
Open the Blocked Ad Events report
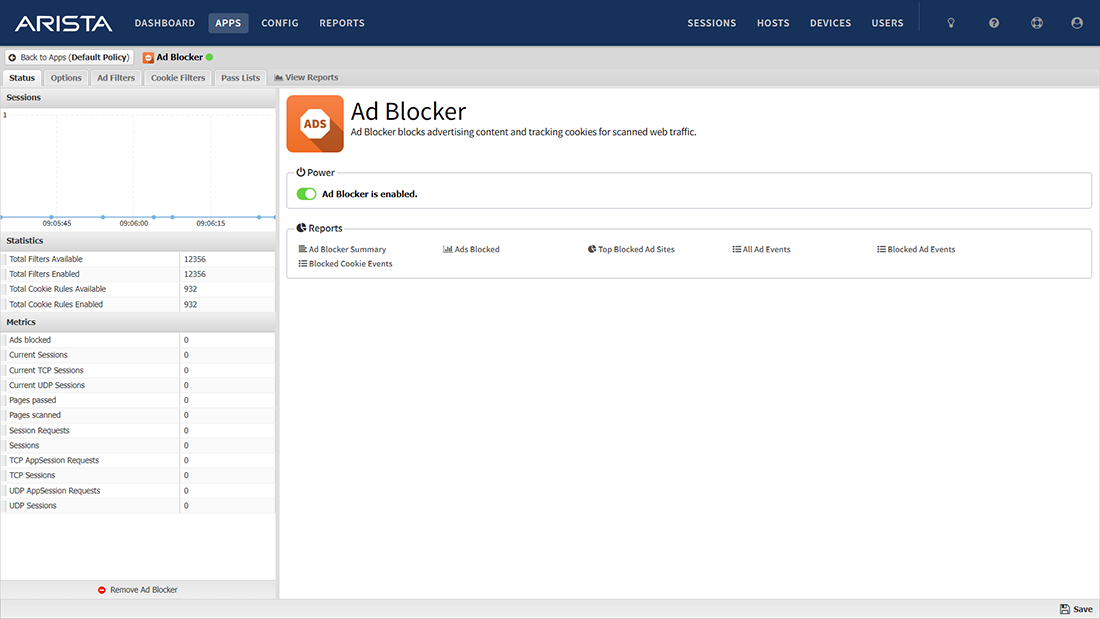[916, 249]
